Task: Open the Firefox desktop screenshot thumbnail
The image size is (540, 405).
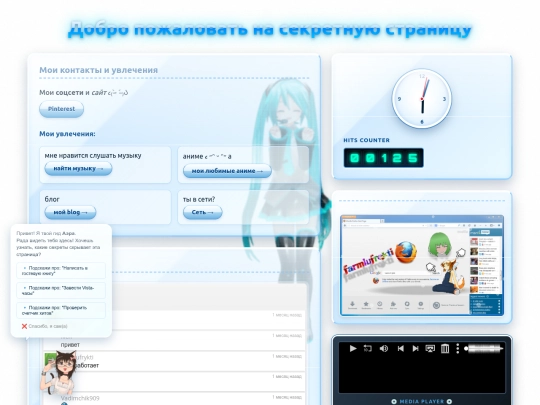Action: (422, 265)
